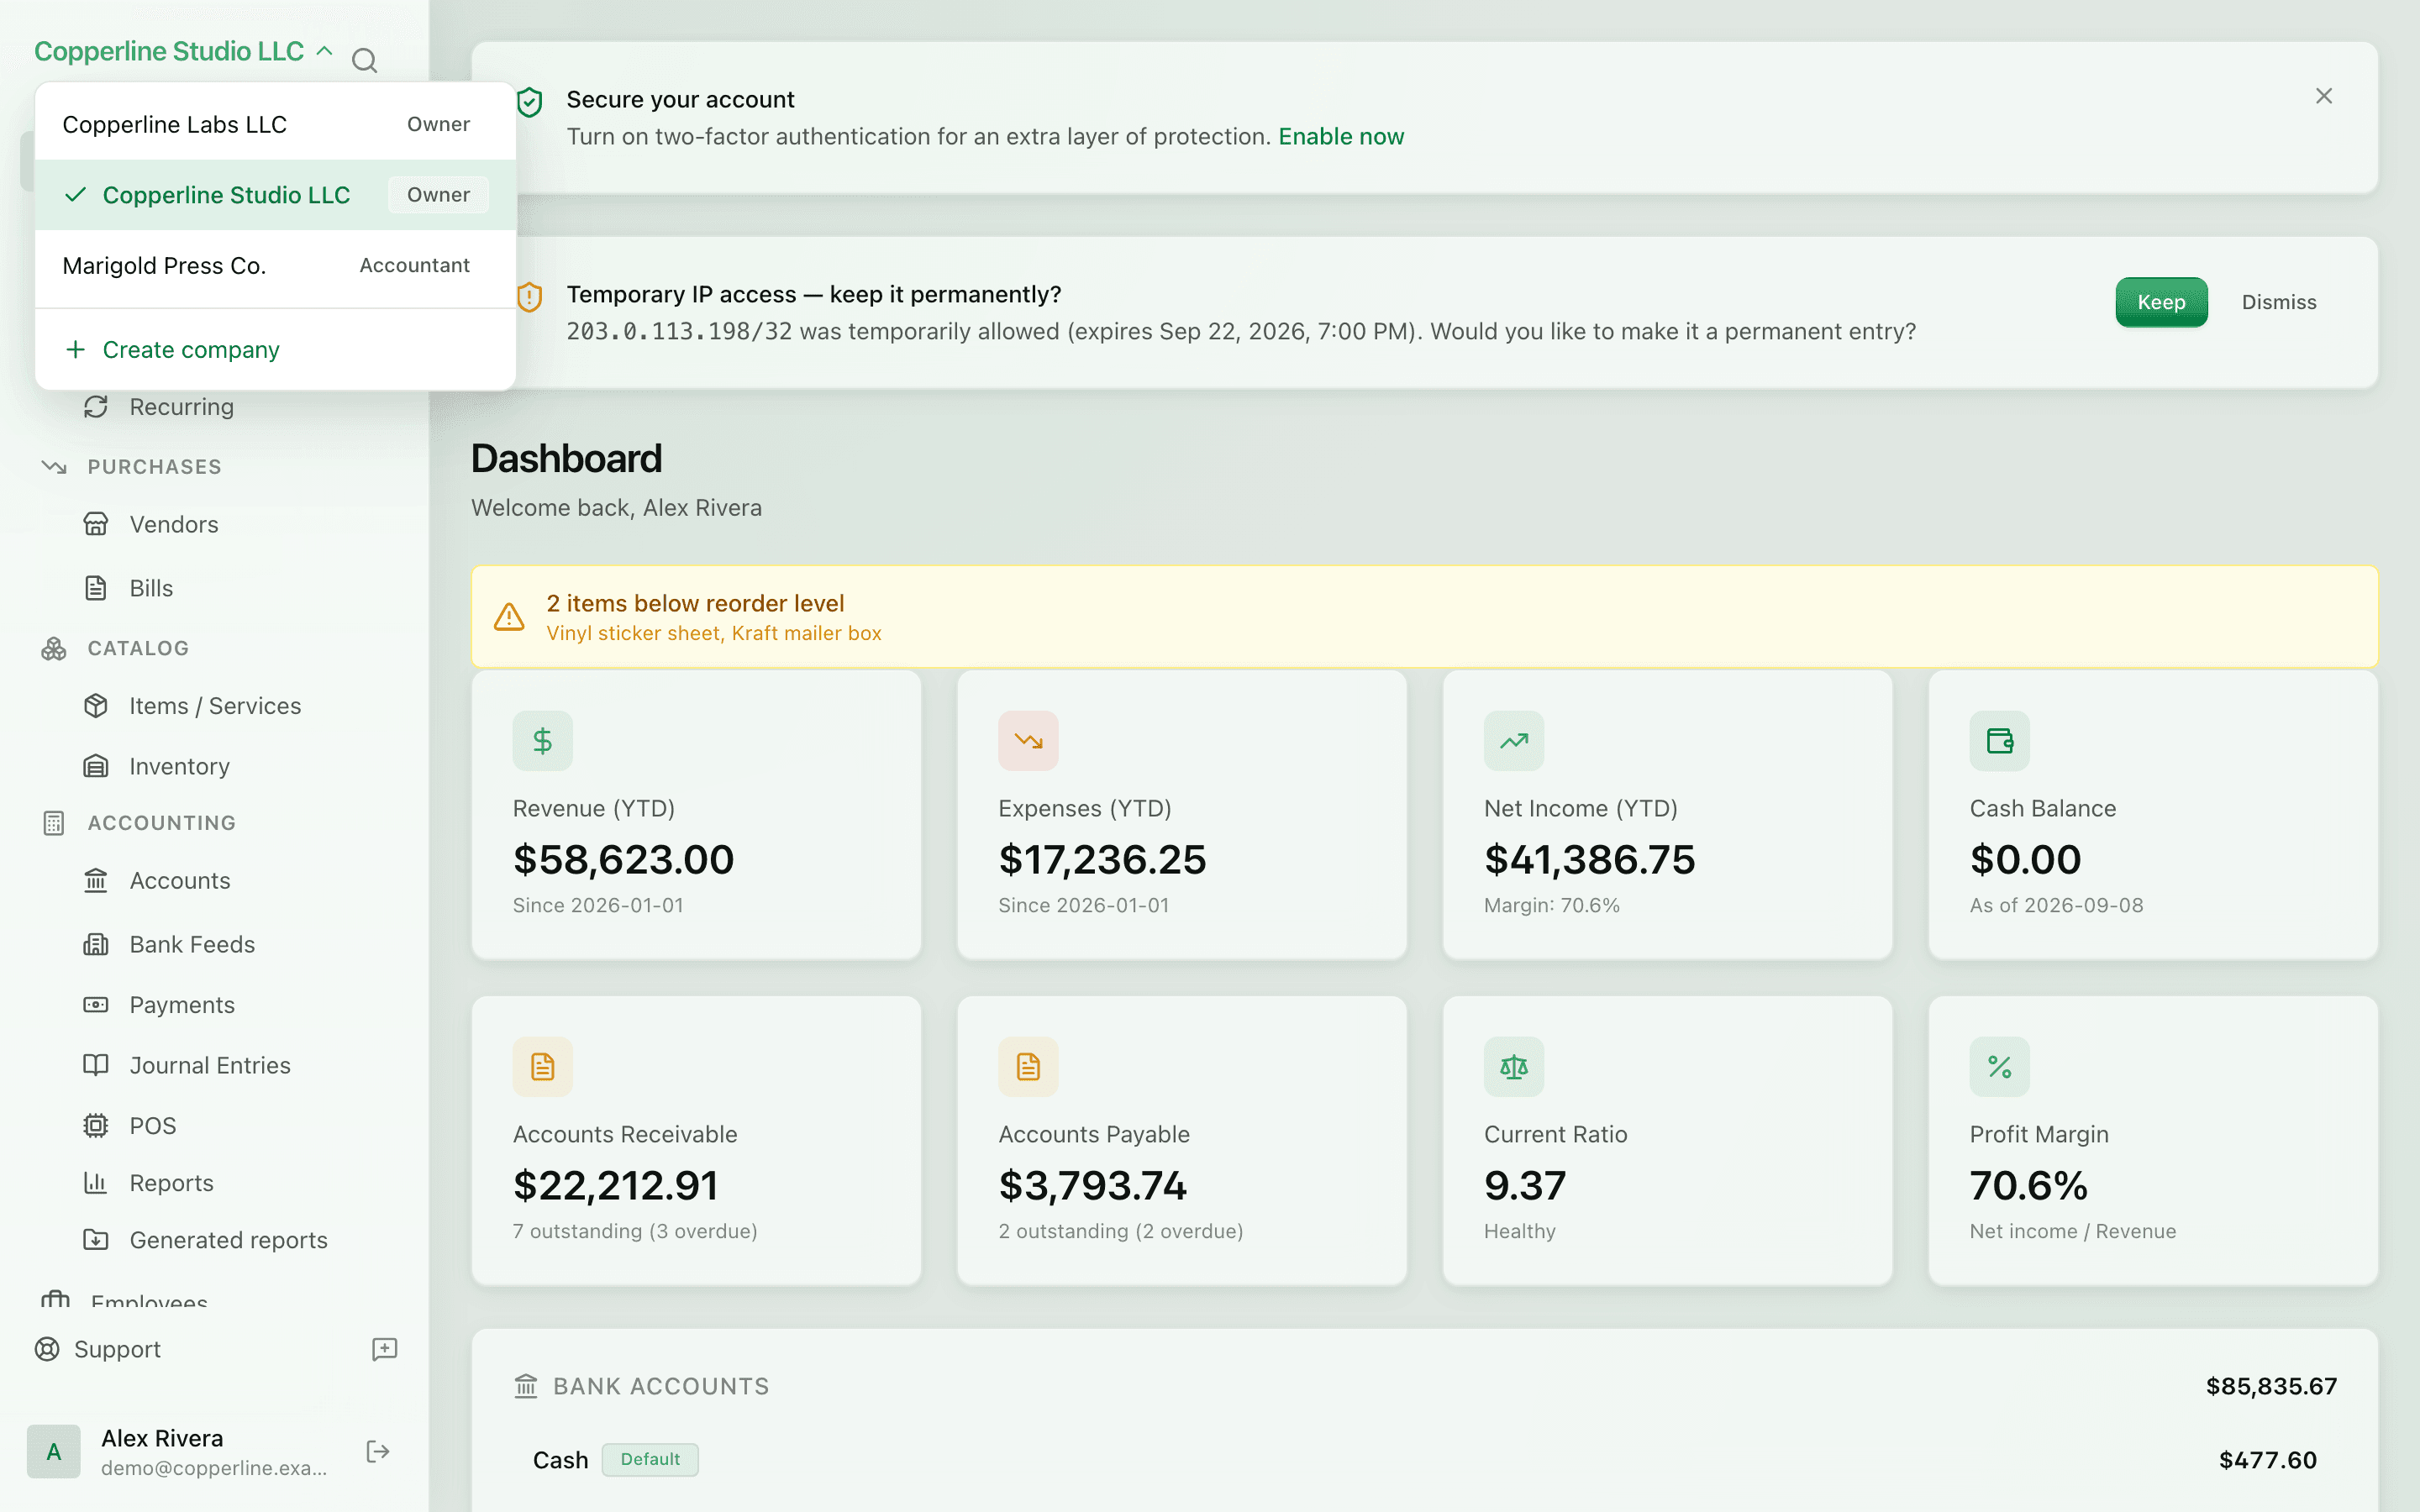Click the Net Income trending-up icon

(1514, 741)
